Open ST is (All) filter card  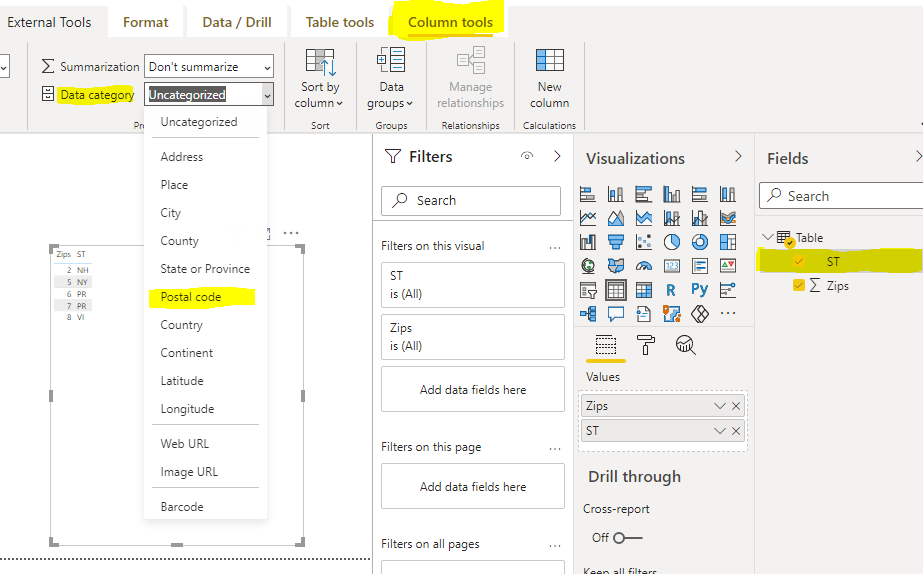(x=473, y=285)
